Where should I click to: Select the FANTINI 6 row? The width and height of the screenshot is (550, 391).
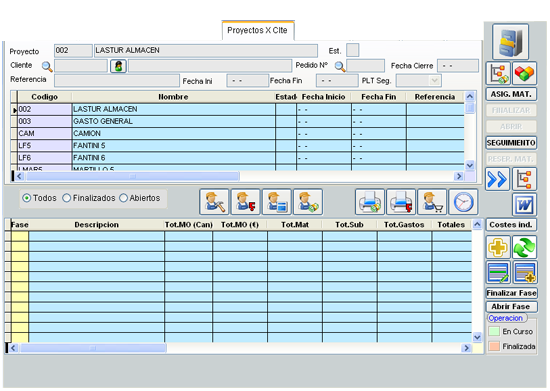click(x=241, y=158)
